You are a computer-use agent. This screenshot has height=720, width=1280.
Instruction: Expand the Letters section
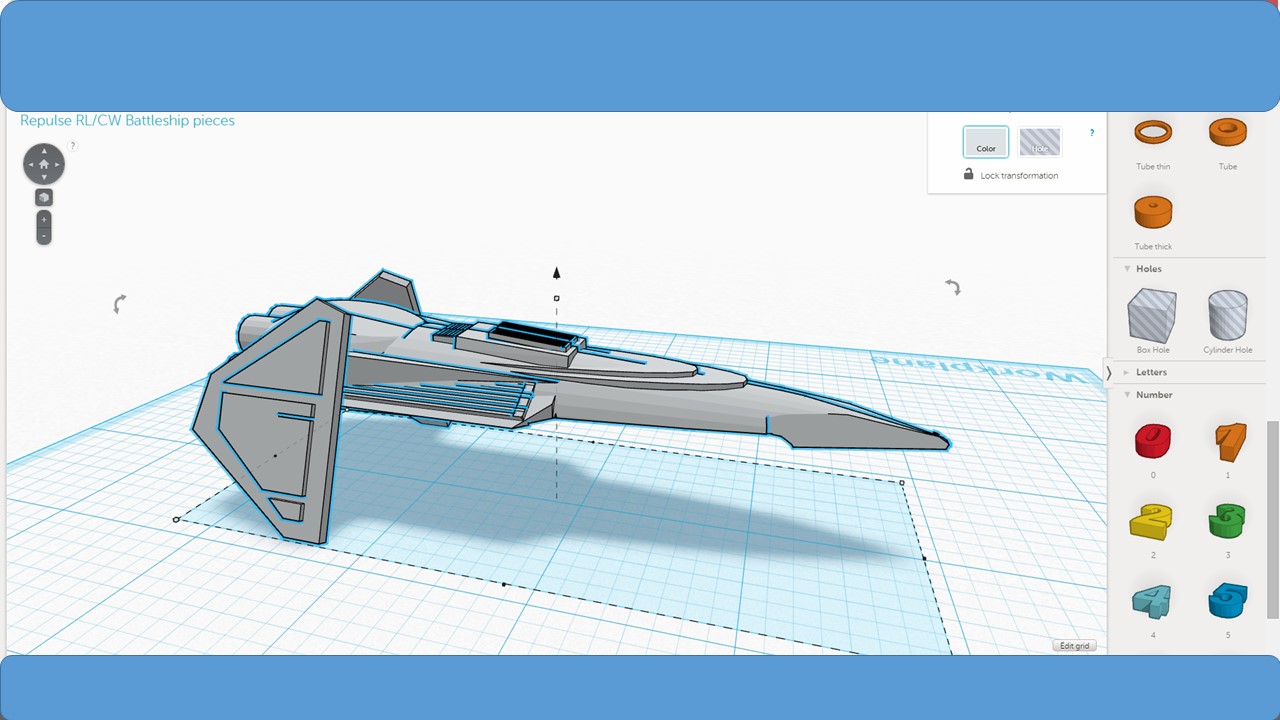[1127, 372]
